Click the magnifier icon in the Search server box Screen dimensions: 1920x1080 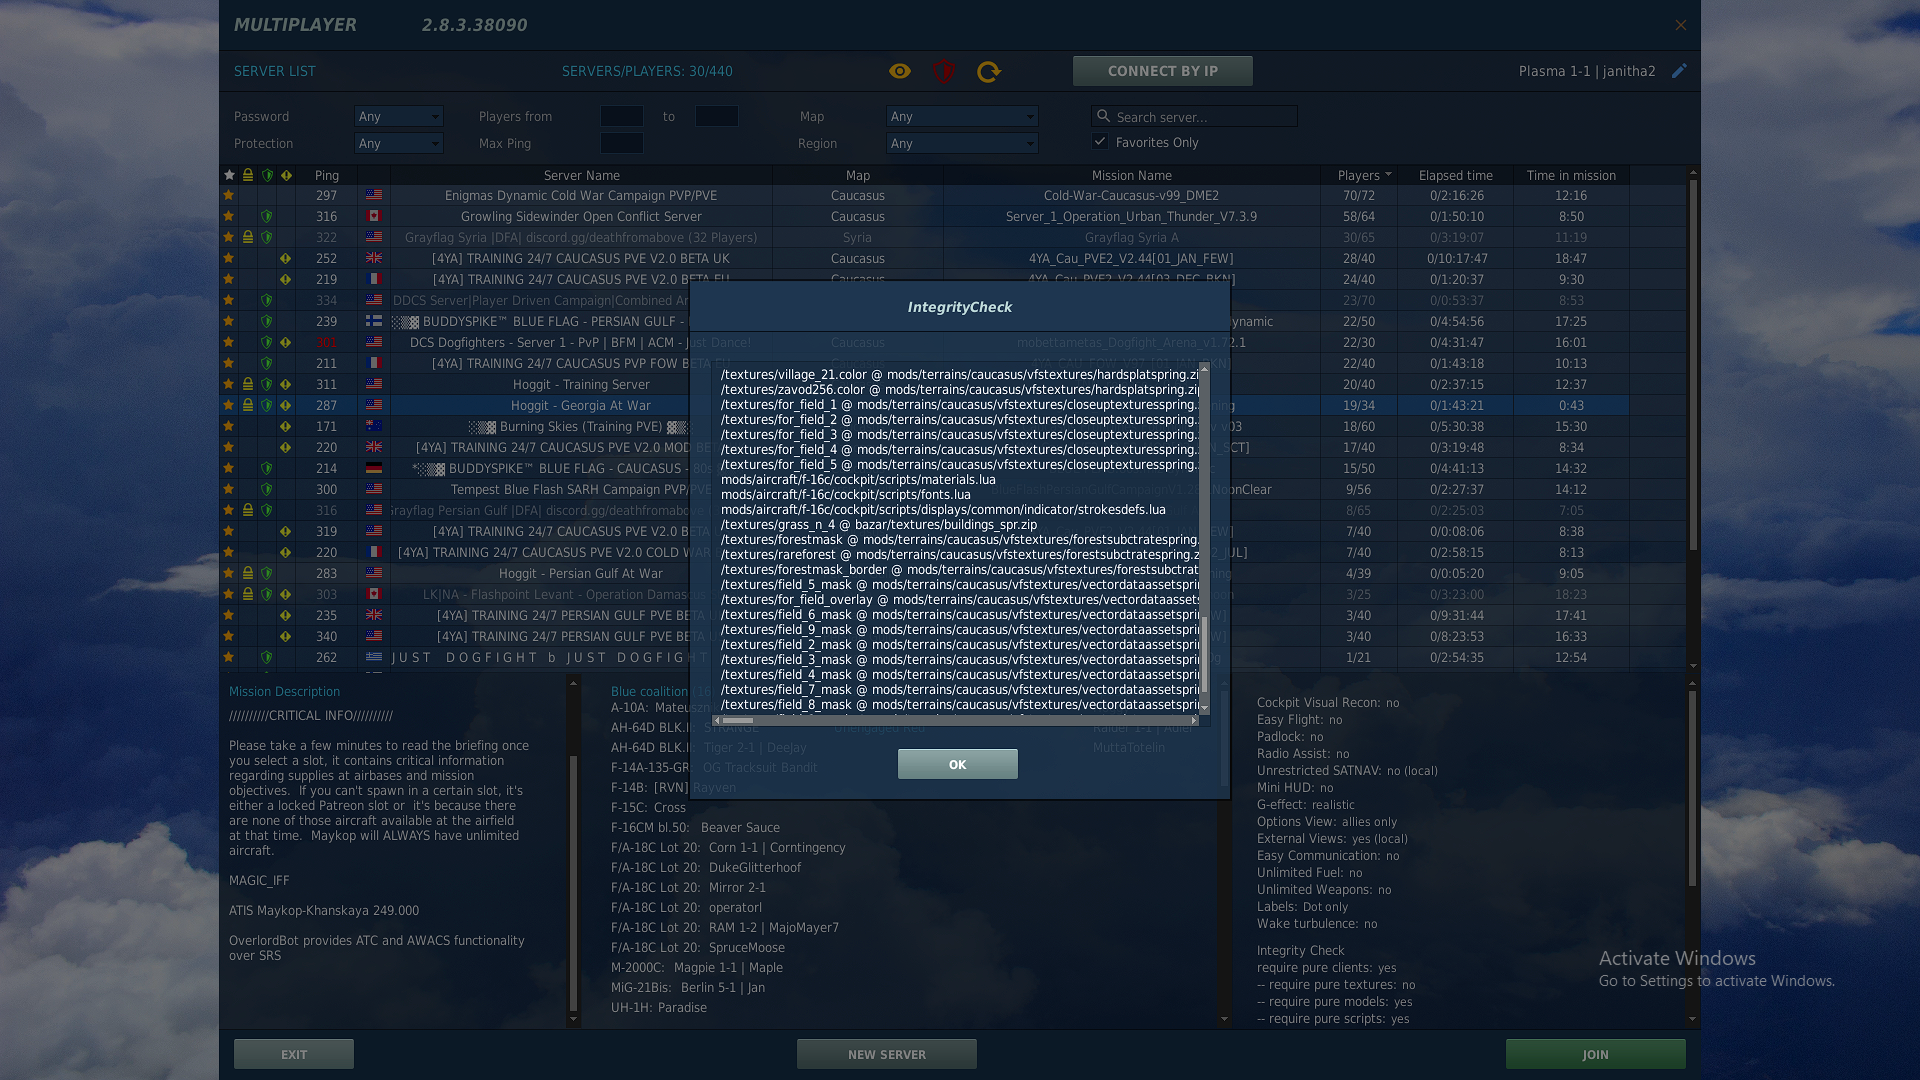coord(1102,117)
